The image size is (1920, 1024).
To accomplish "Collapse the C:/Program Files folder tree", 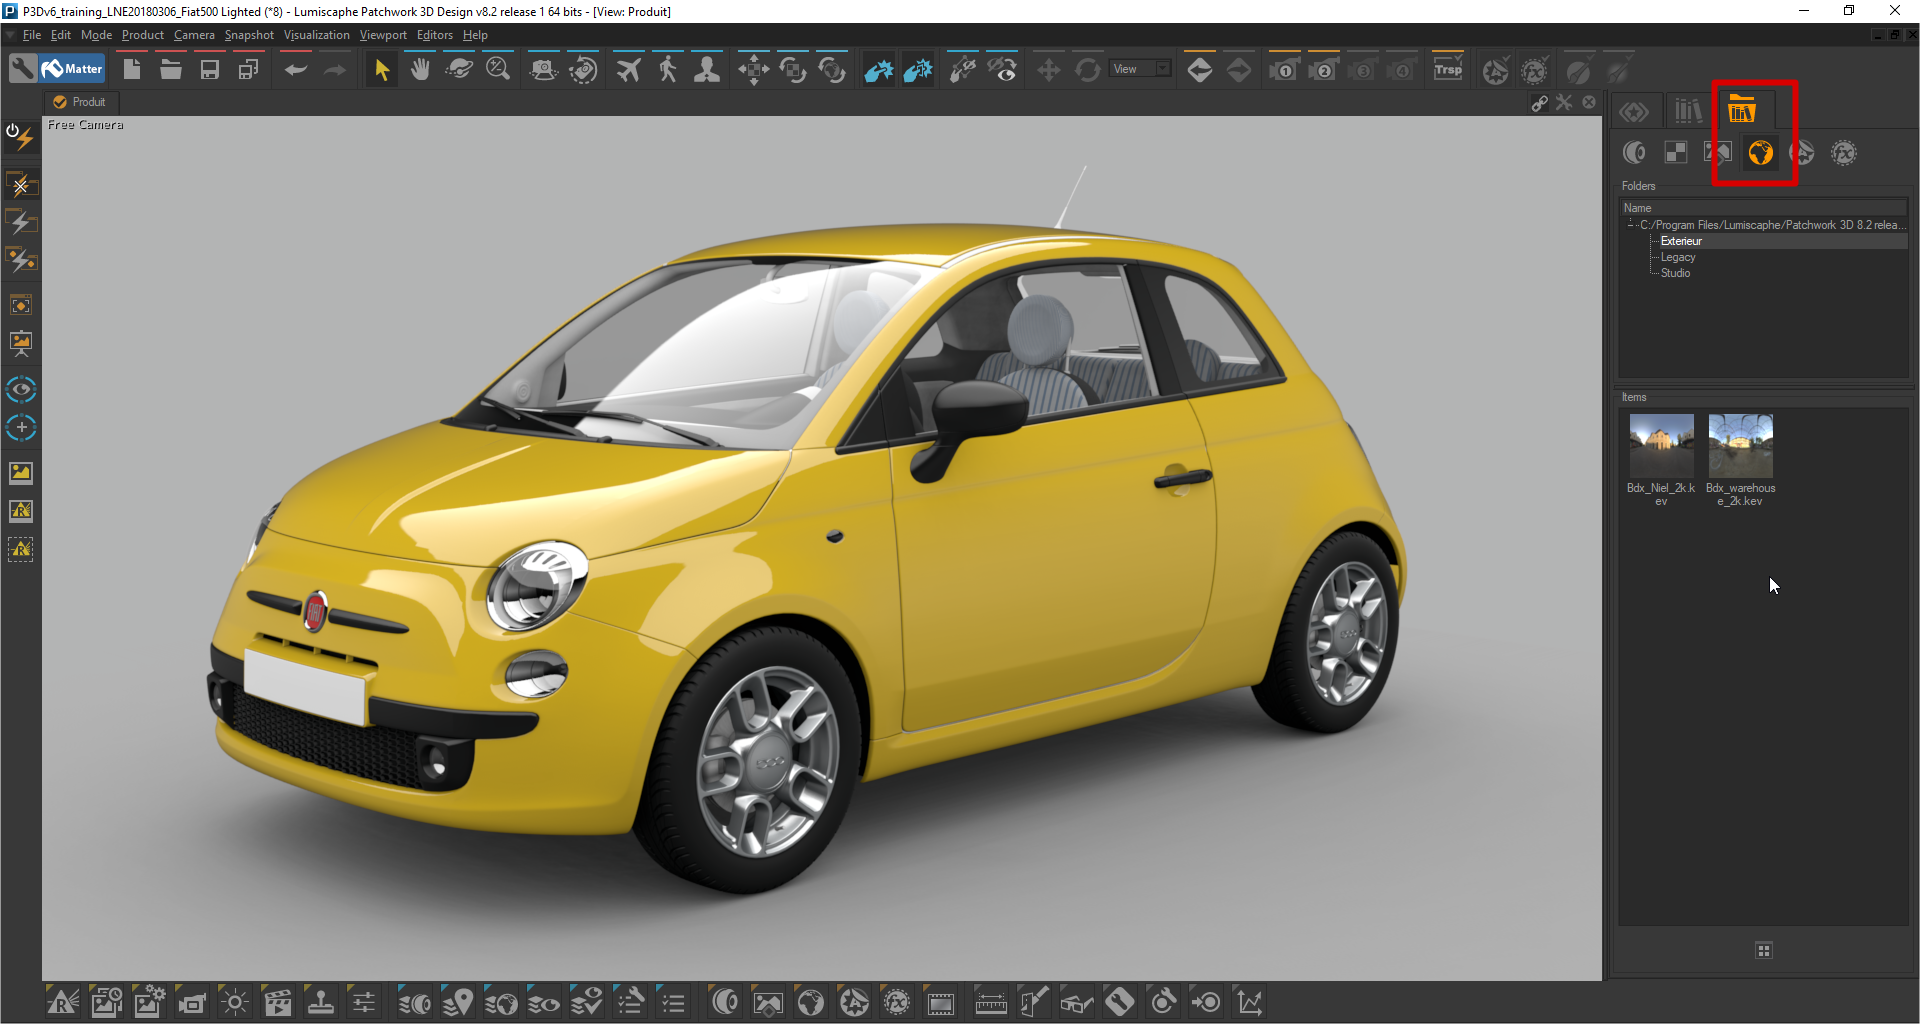I will (x=1630, y=225).
